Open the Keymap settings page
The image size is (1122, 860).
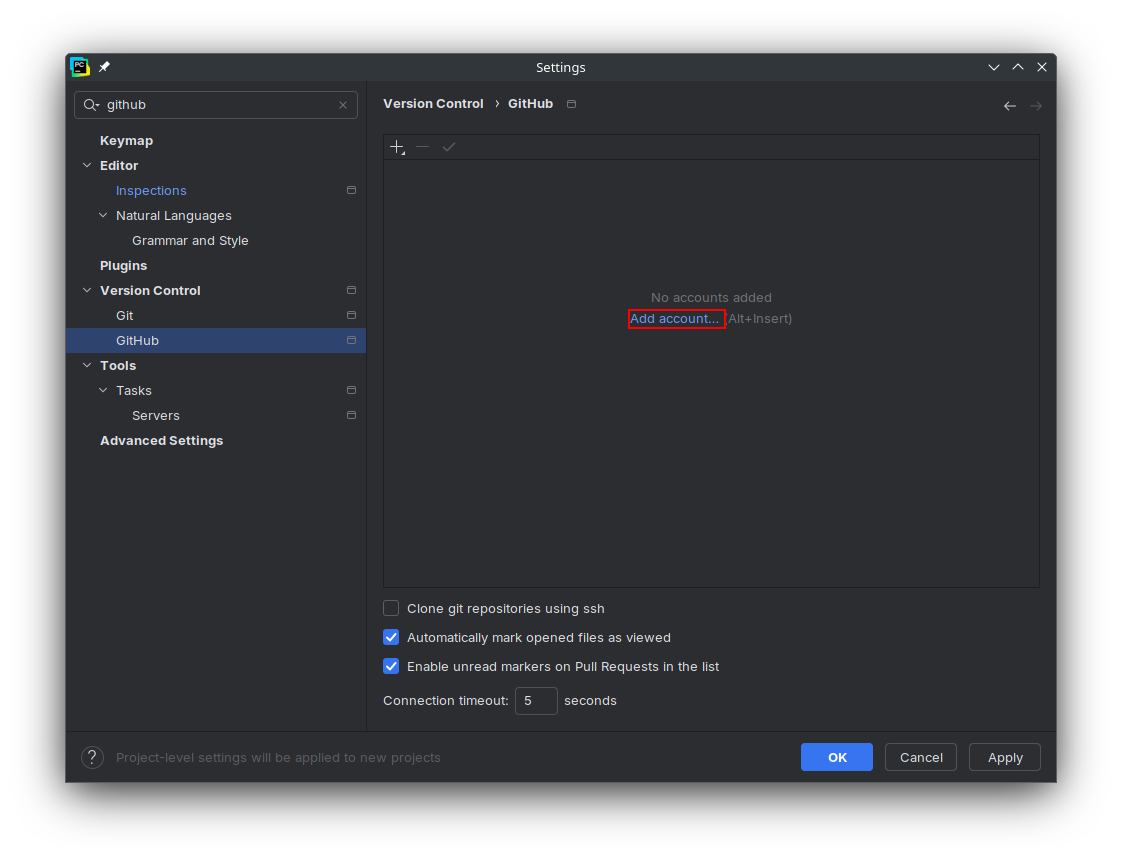126,140
